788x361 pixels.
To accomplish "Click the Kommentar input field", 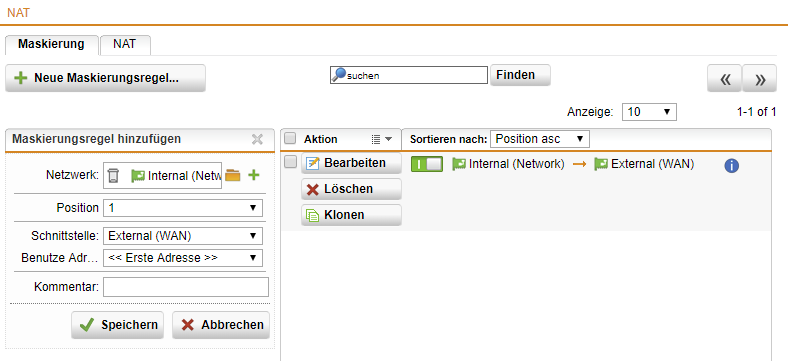I will [x=186, y=287].
